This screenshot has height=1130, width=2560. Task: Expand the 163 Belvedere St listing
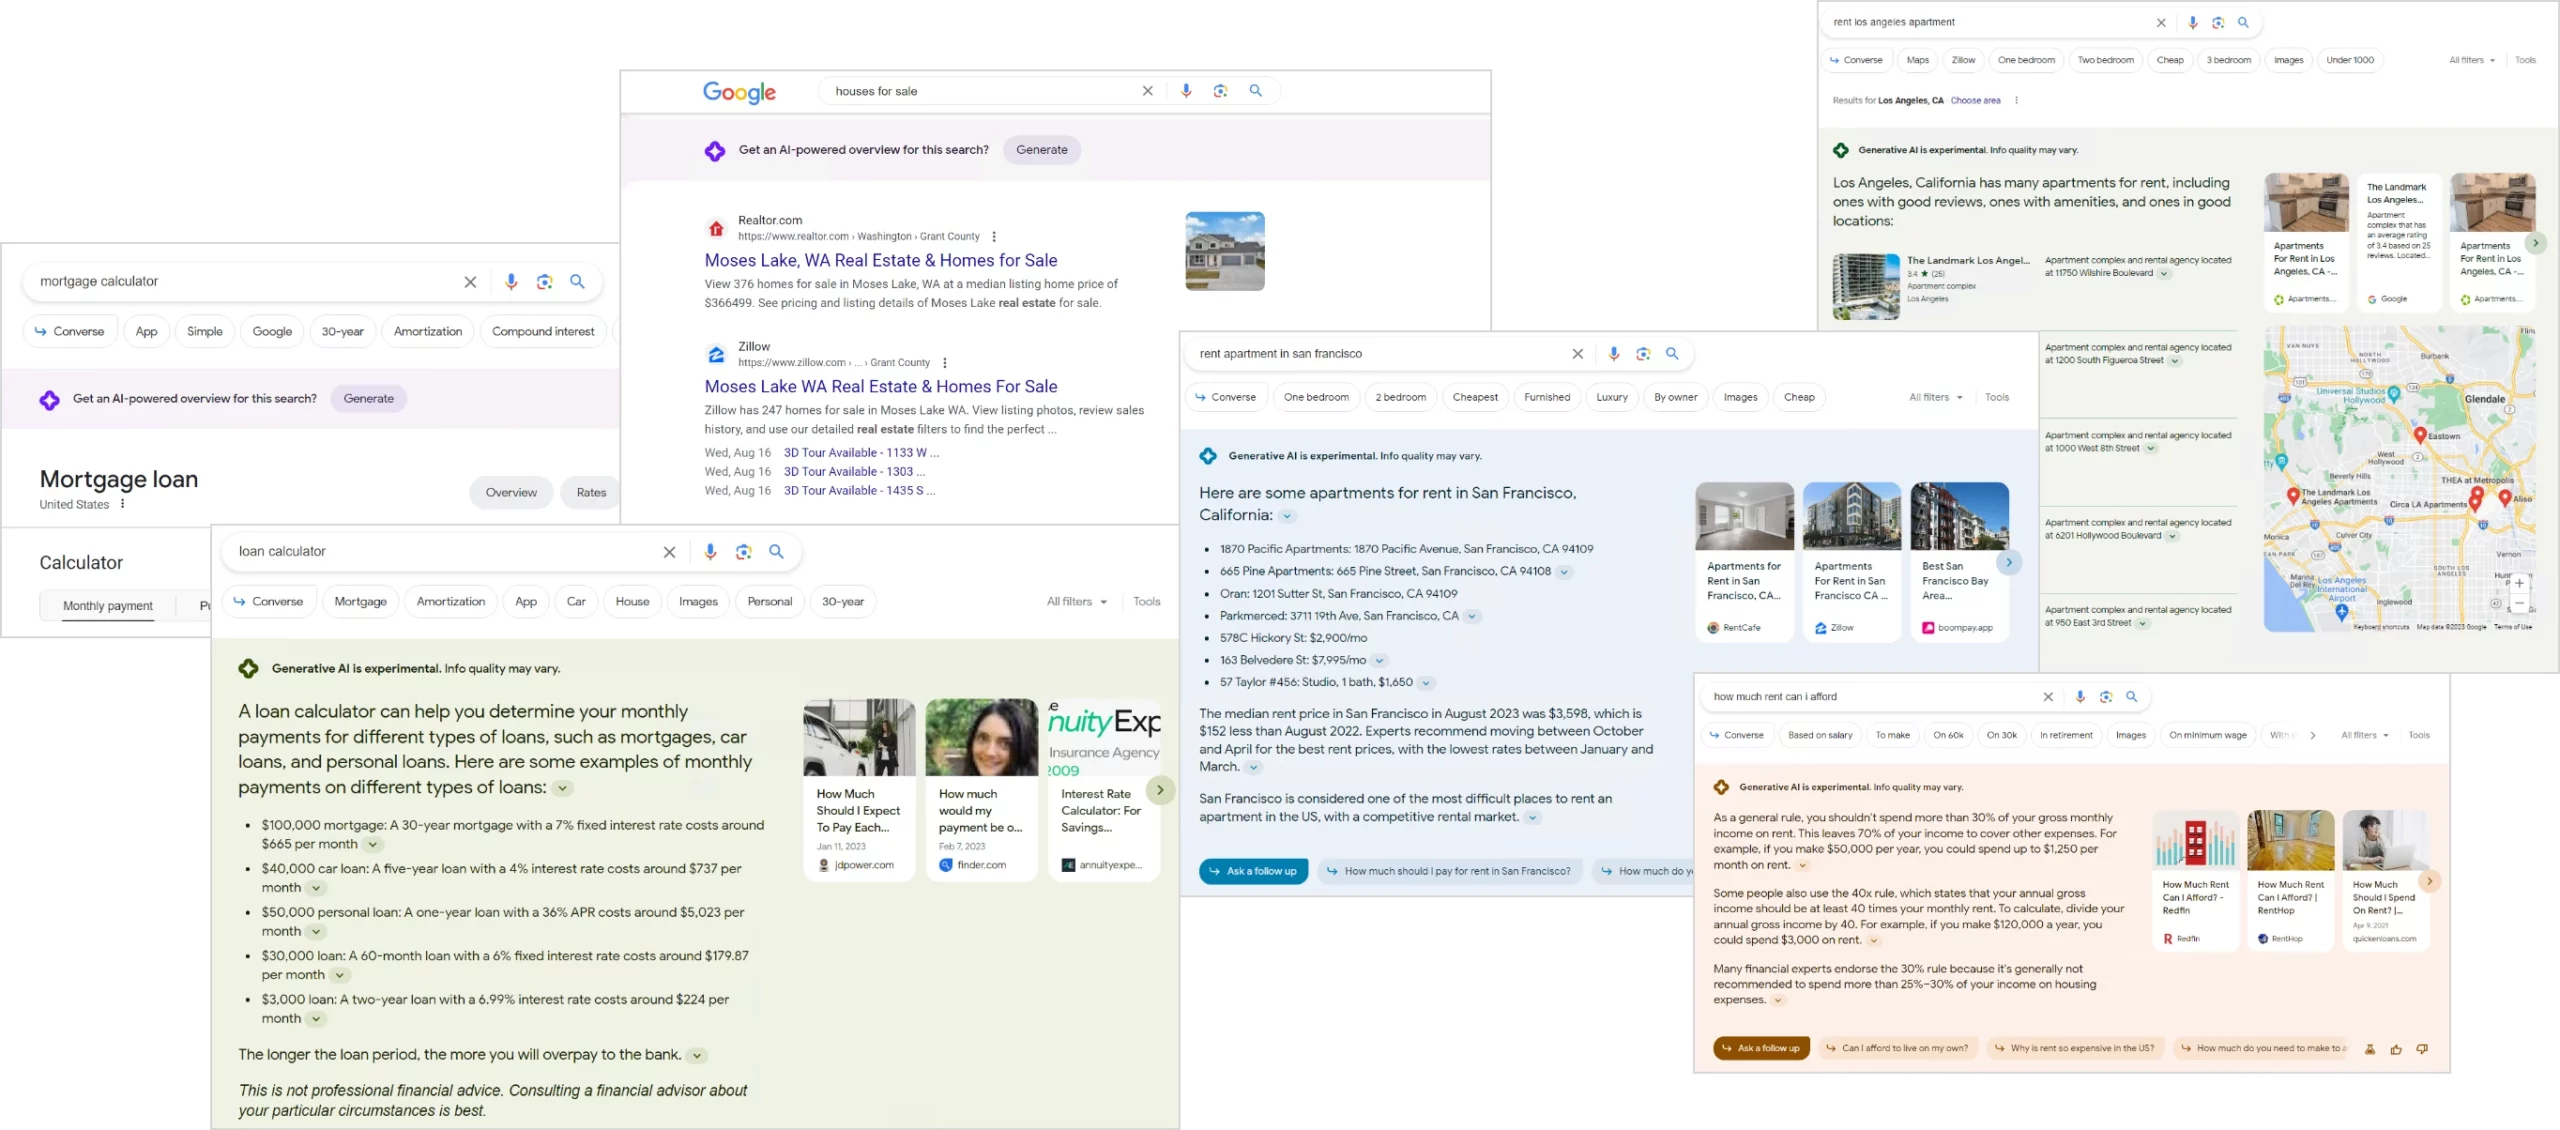(1379, 661)
